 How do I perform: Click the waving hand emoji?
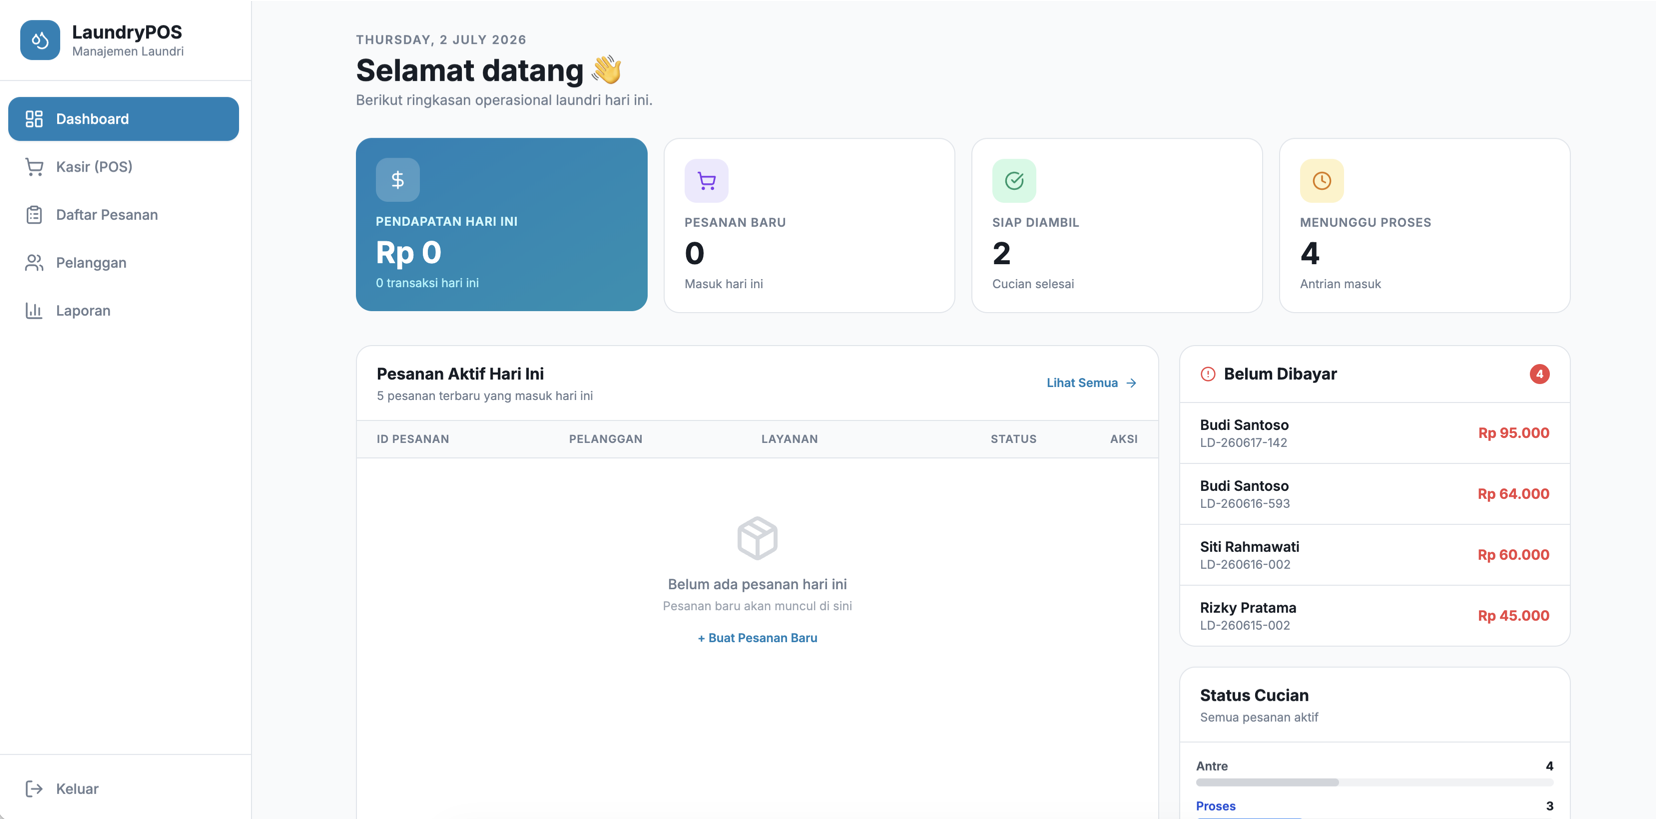(606, 69)
